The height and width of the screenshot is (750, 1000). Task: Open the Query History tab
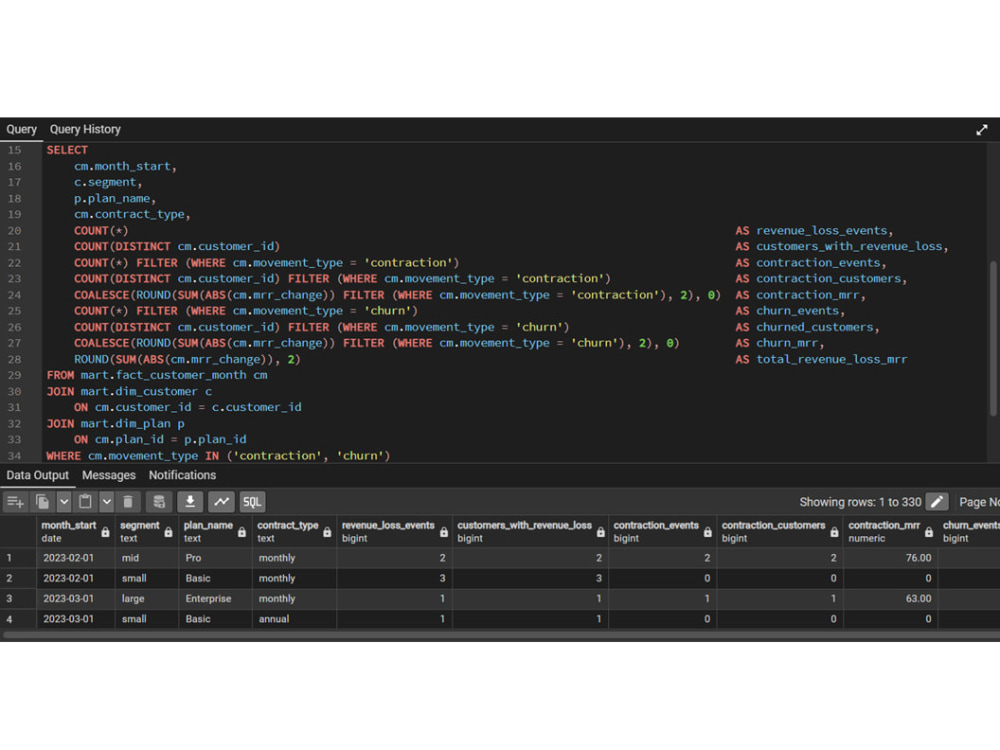click(85, 129)
